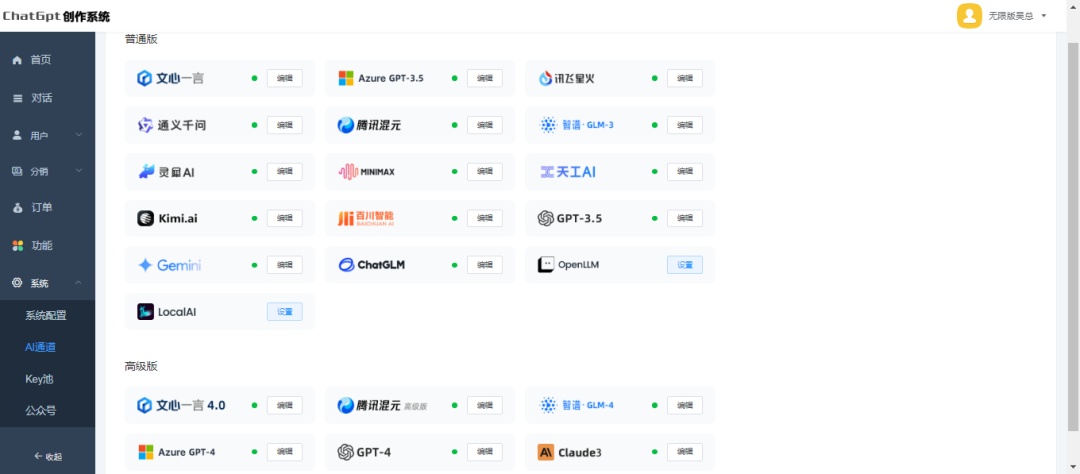1080x474 pixels.
Task: Click the 灵犀AI logo icon
Action: (146, 172)
